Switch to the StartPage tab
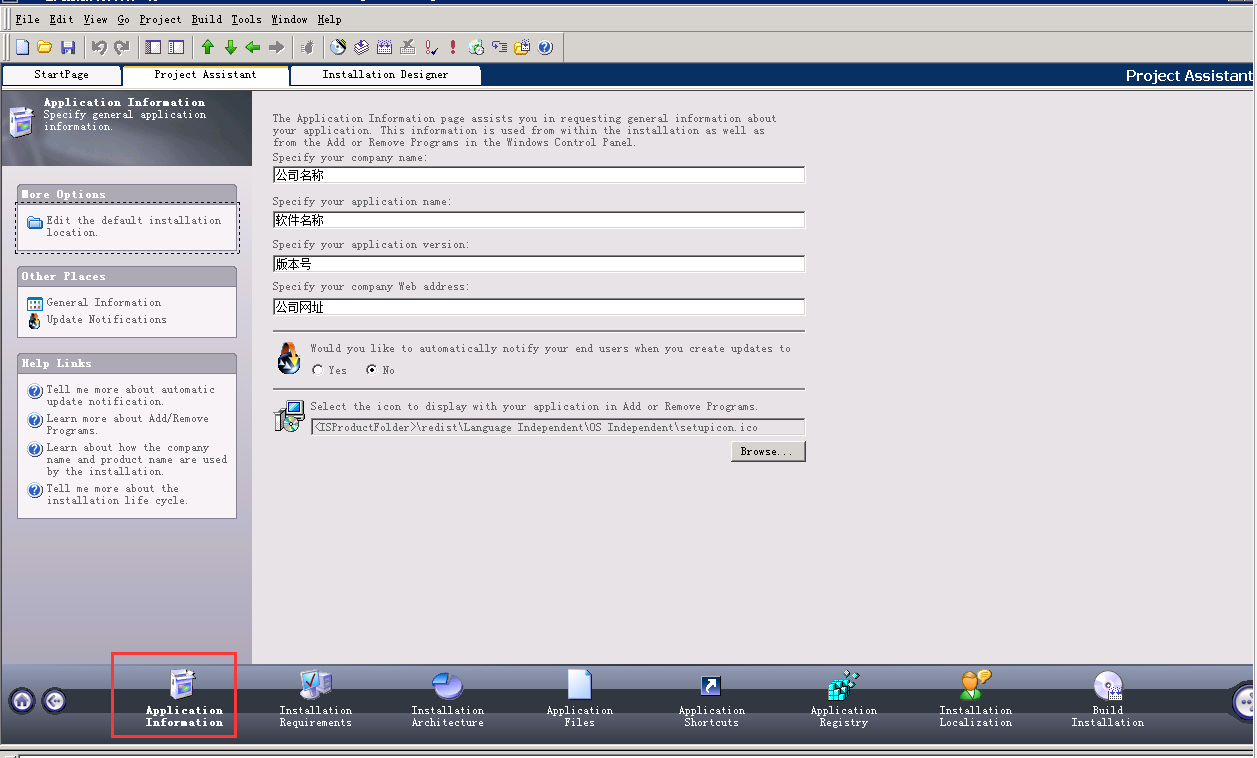Image resolution: width=1257 pixels, height=758 pixels. point(61,75)
